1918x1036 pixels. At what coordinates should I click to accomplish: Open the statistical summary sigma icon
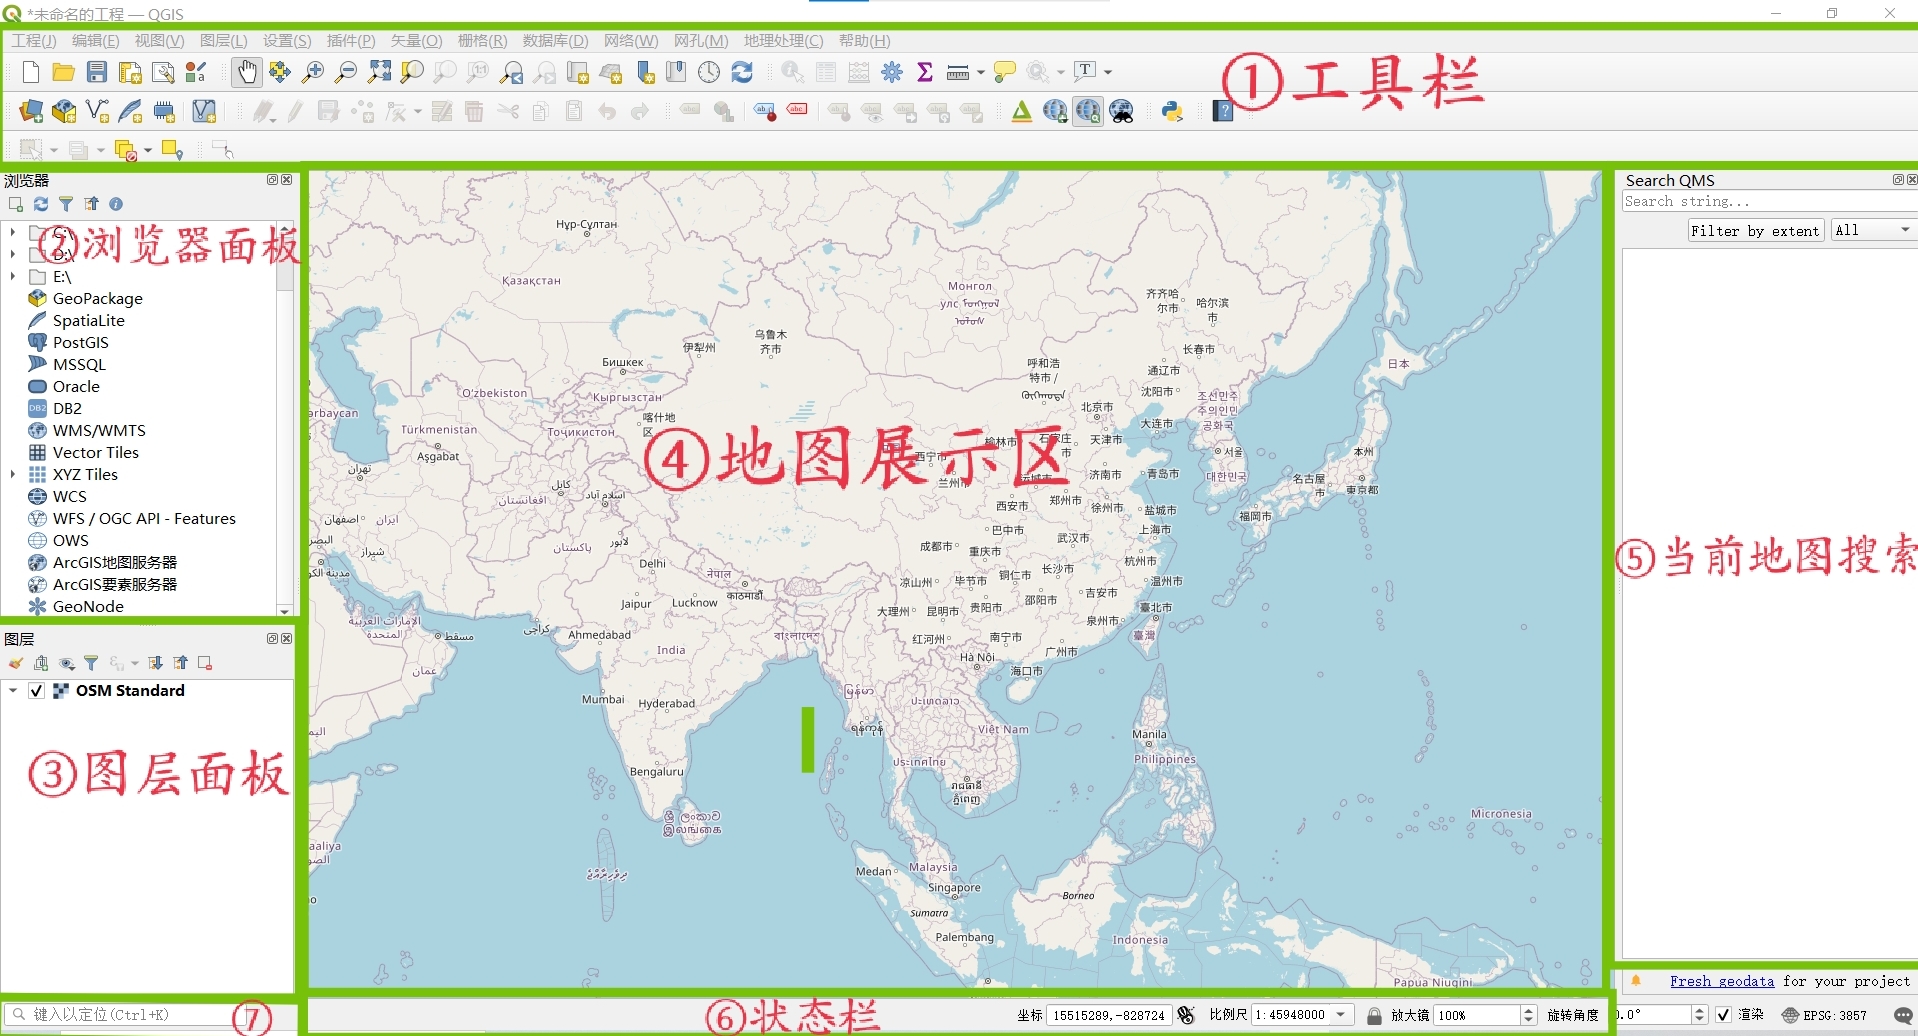pyautogui.click(x=925, y=72)
